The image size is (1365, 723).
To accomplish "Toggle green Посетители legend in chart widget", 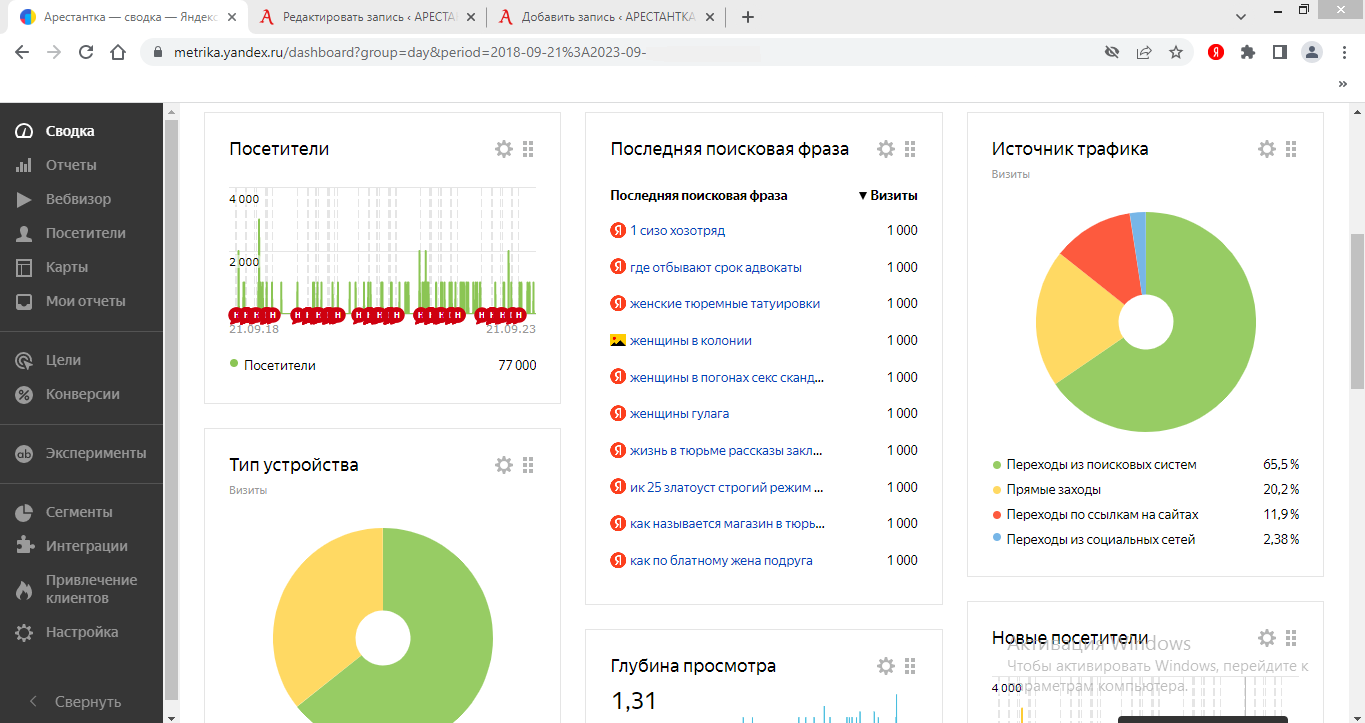I will tap(273, 365).
